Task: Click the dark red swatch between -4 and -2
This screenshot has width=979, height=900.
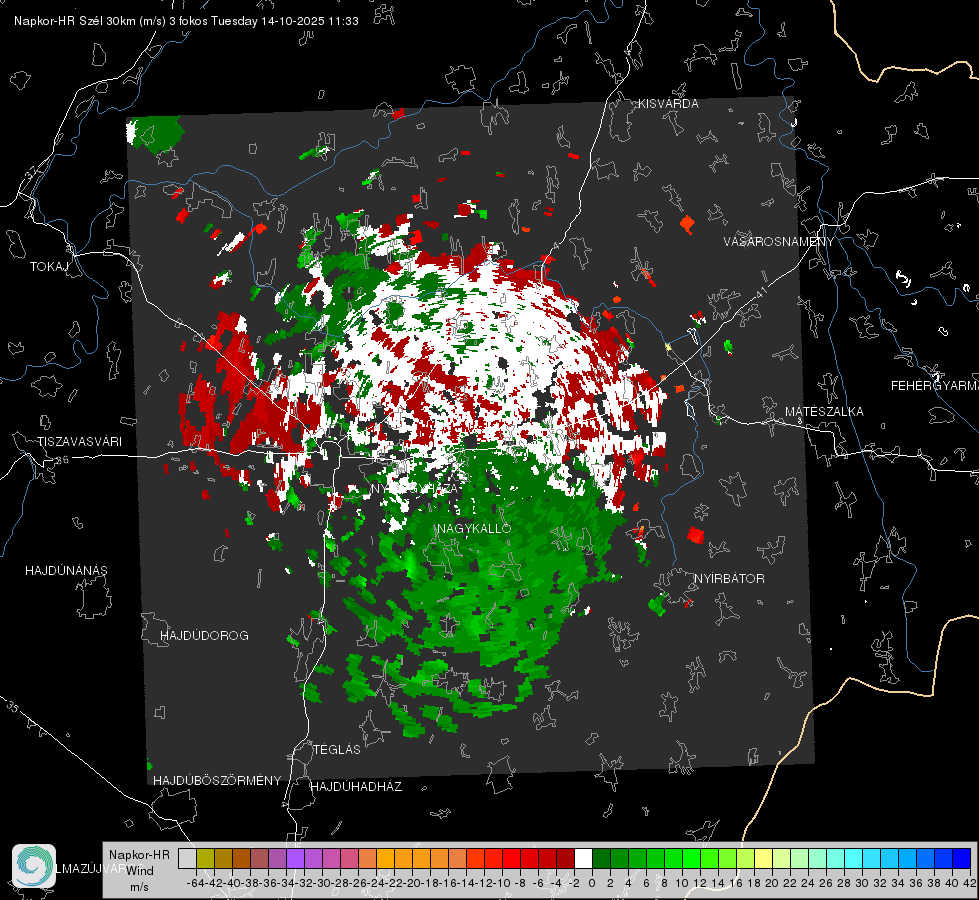Action: [565, 858]
